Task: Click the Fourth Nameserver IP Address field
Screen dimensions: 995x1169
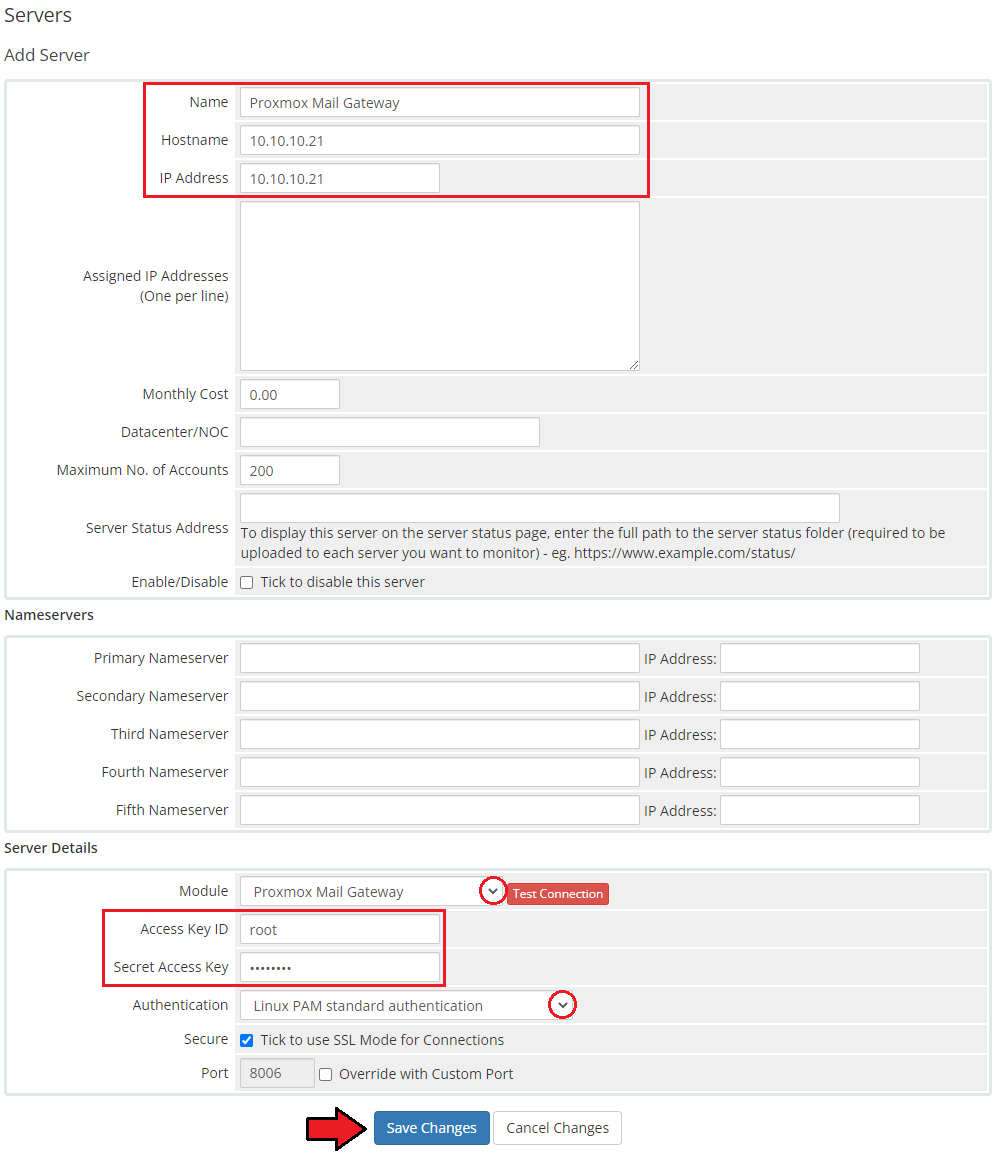Action: [x=819, y=772]
